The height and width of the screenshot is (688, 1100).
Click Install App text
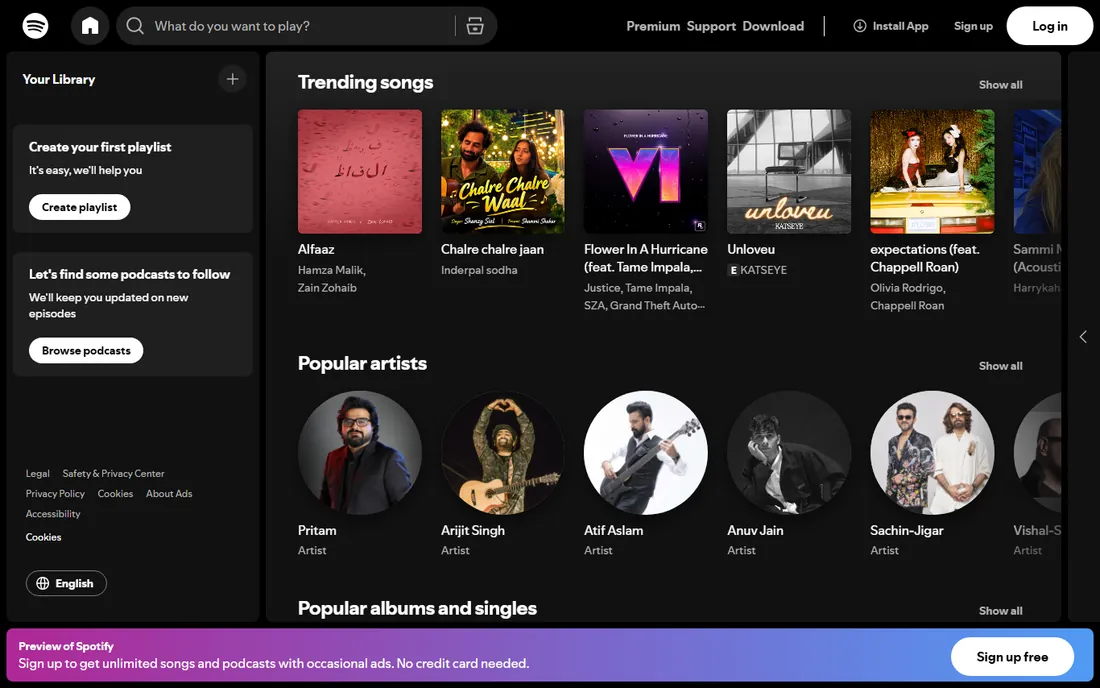tap(900, 26)
